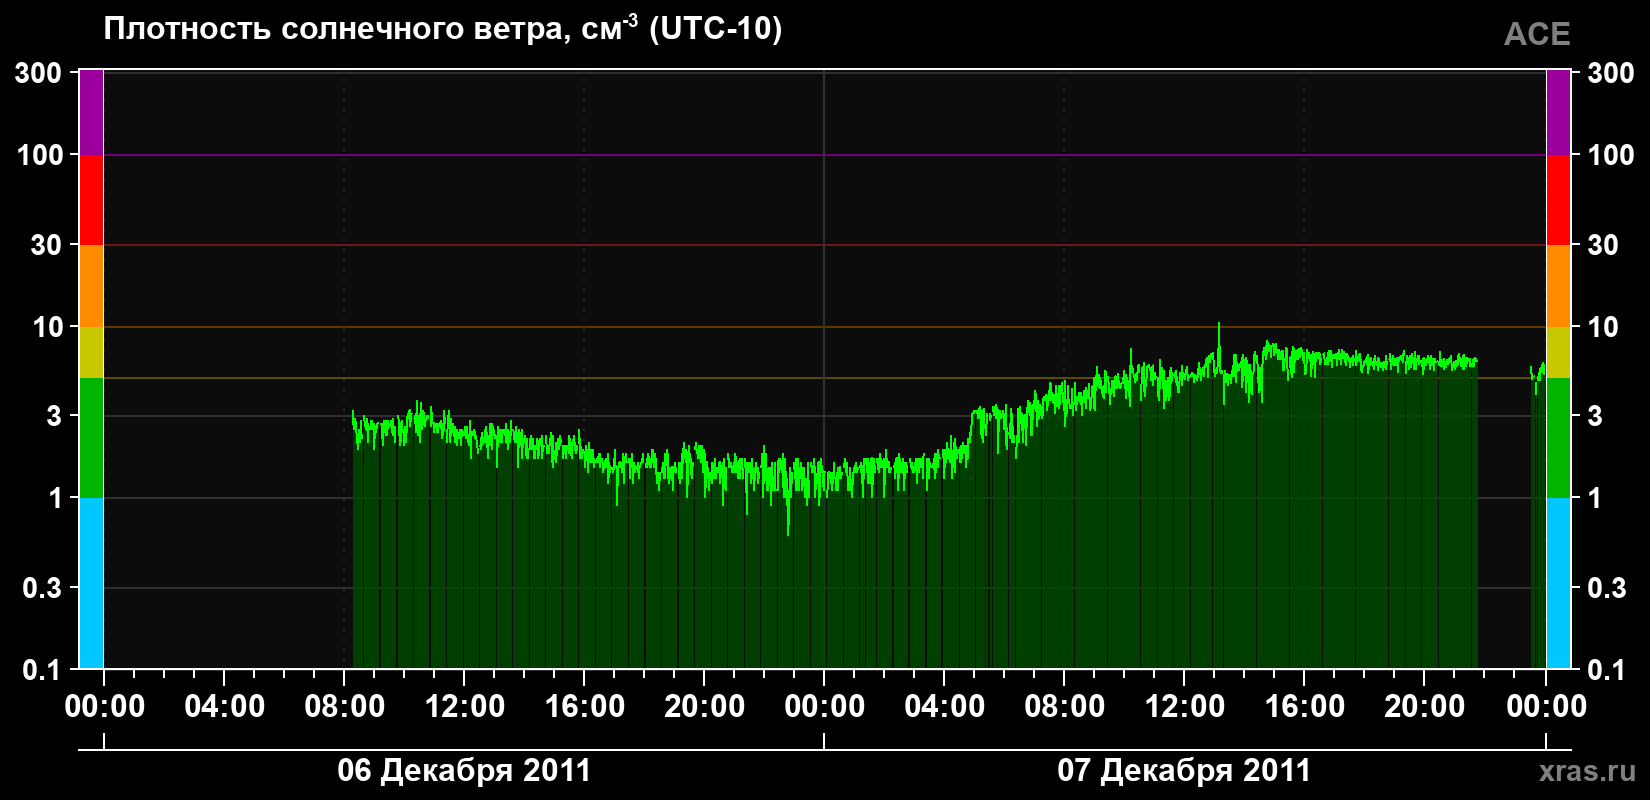Click the blue band on the right color scale

click(x=1558, y=583)
